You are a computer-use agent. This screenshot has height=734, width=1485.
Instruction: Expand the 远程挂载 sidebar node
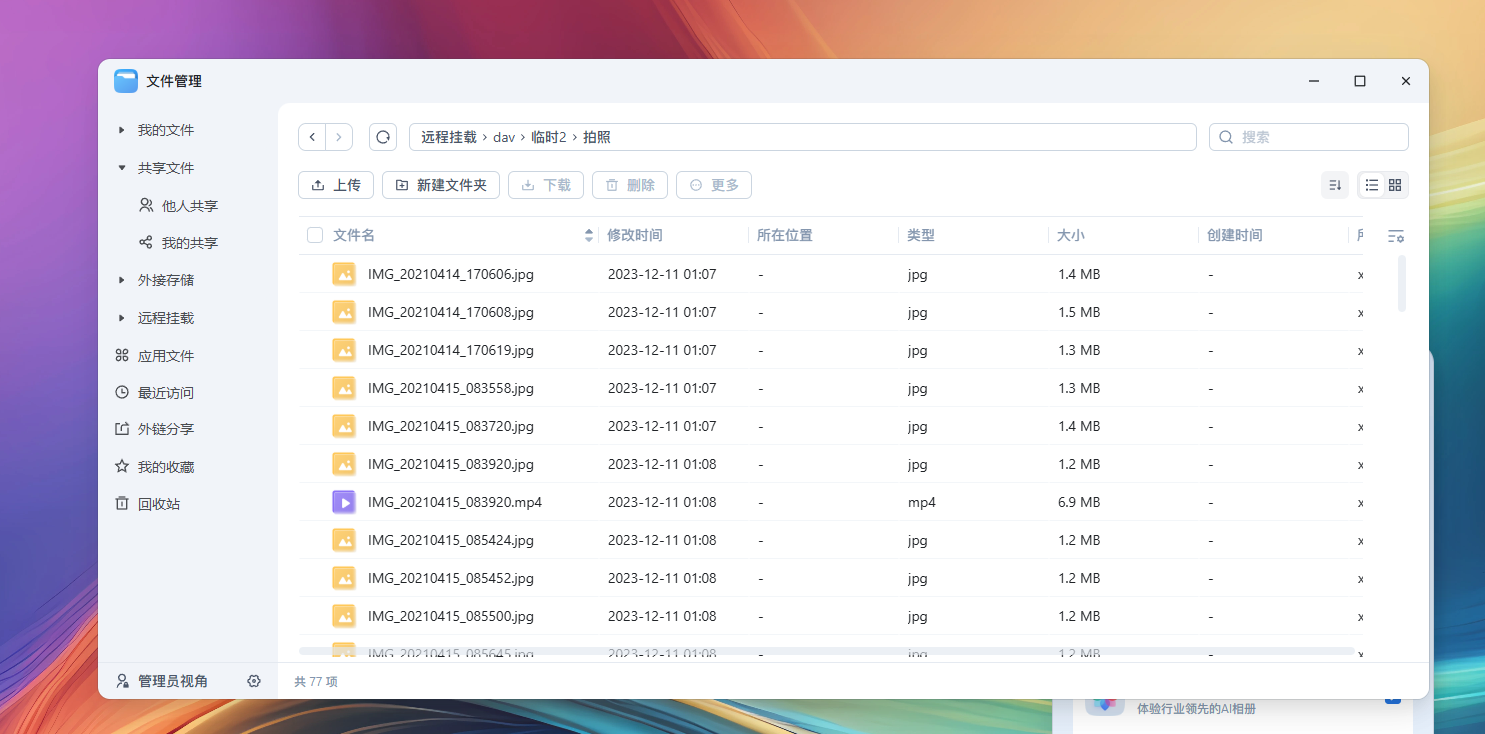(x=122, y=318)
